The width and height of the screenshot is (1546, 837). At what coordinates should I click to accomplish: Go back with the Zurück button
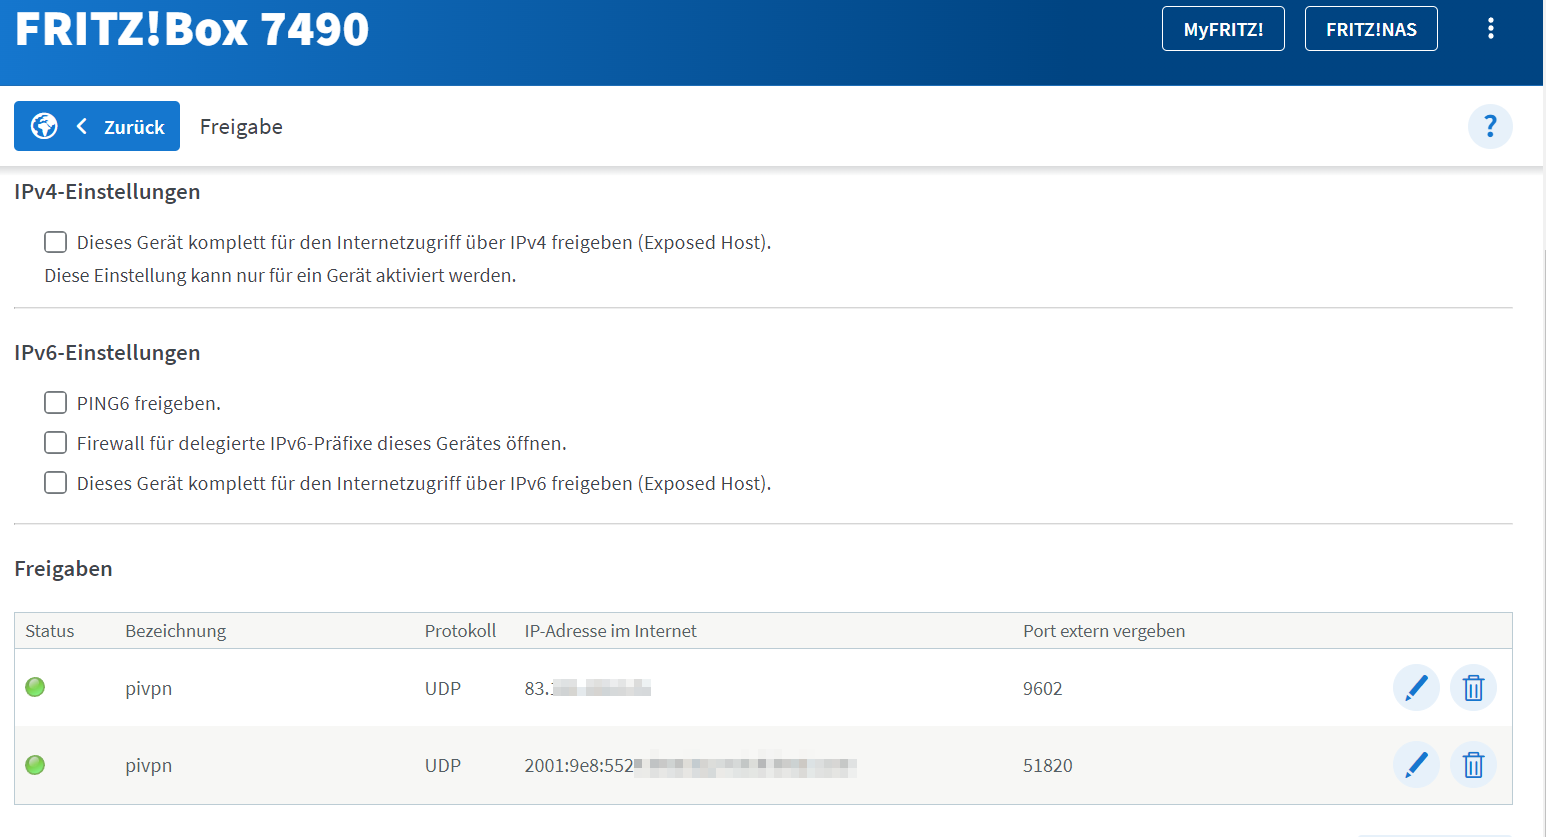coord(97,126)
